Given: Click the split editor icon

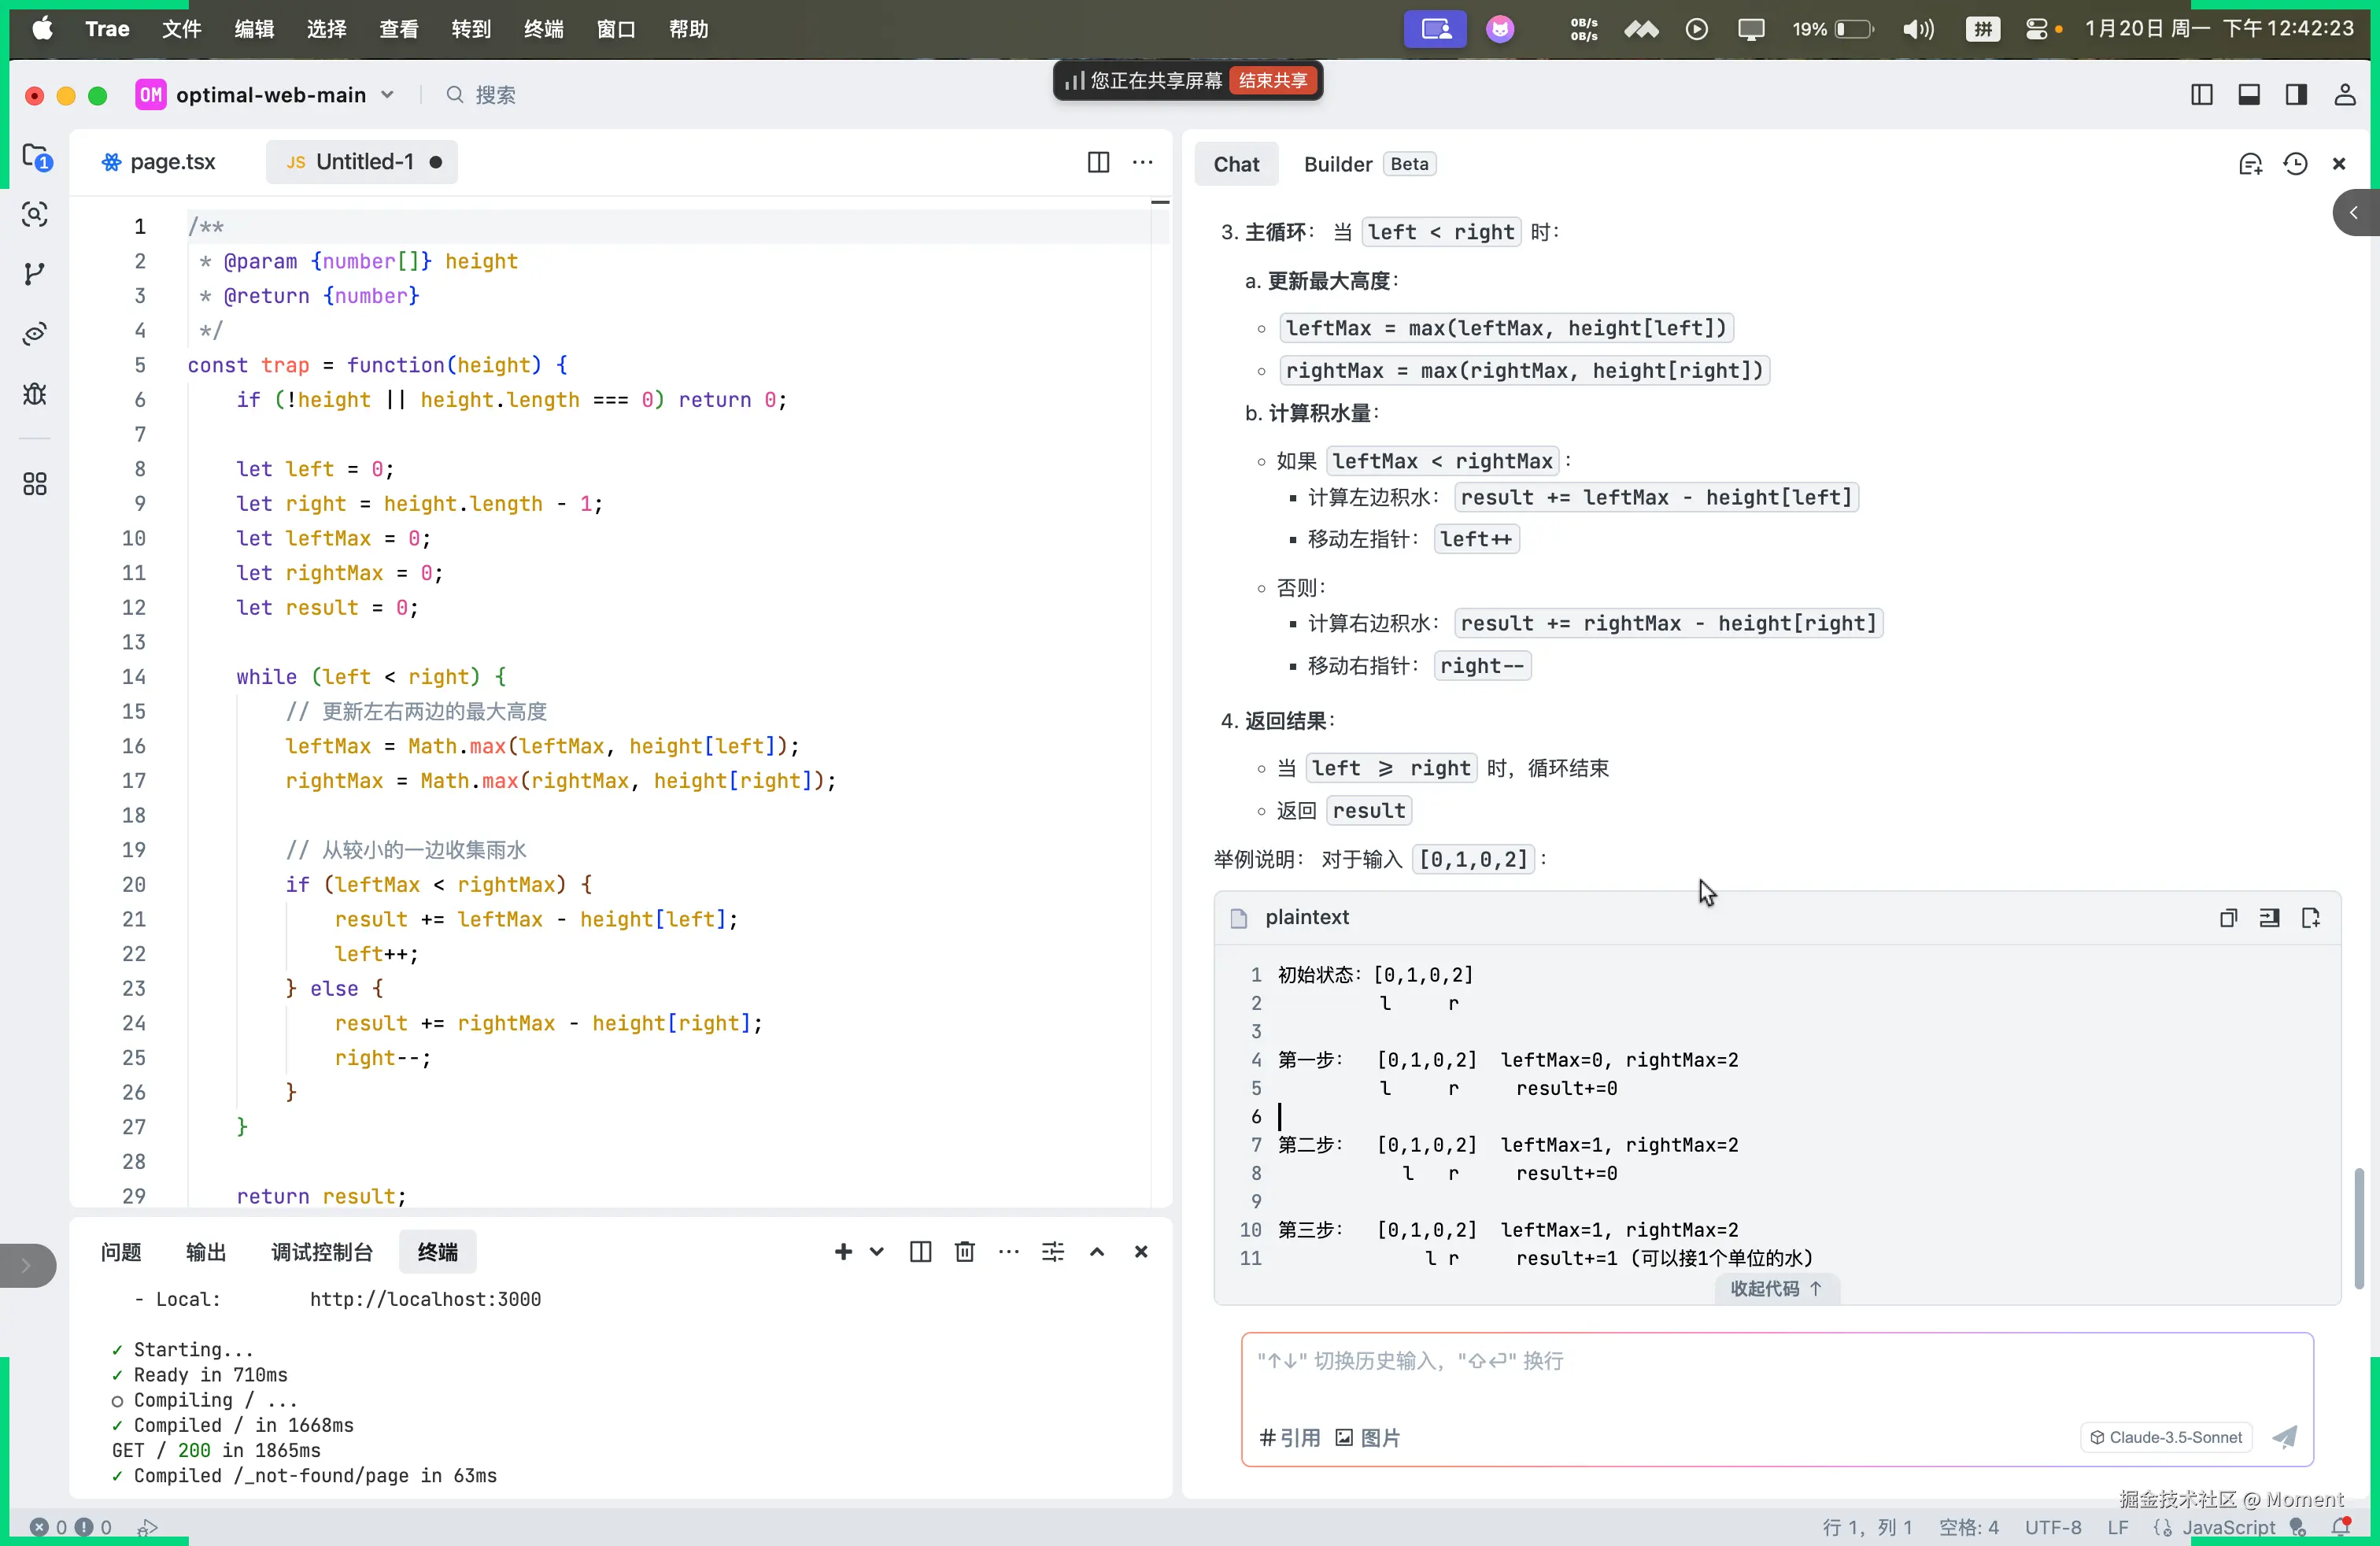Looking at the screenshot, I should (x=1098, y=162).
